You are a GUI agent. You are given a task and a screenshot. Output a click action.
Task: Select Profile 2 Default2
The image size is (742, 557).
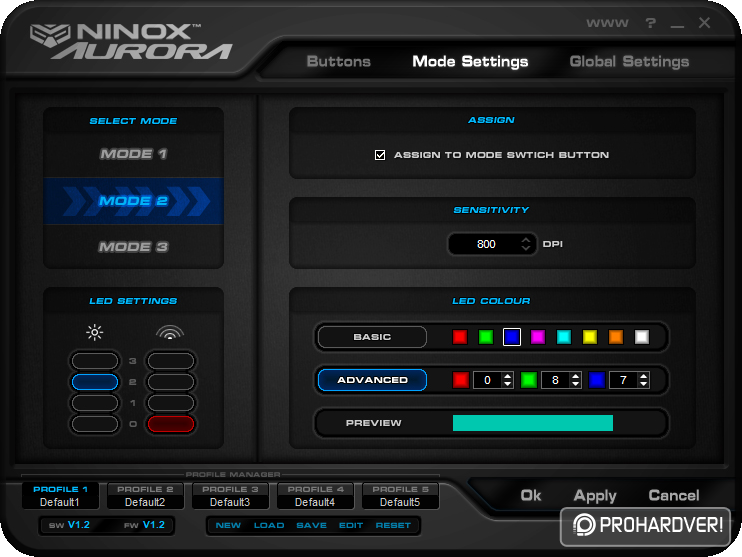point(145,496)
